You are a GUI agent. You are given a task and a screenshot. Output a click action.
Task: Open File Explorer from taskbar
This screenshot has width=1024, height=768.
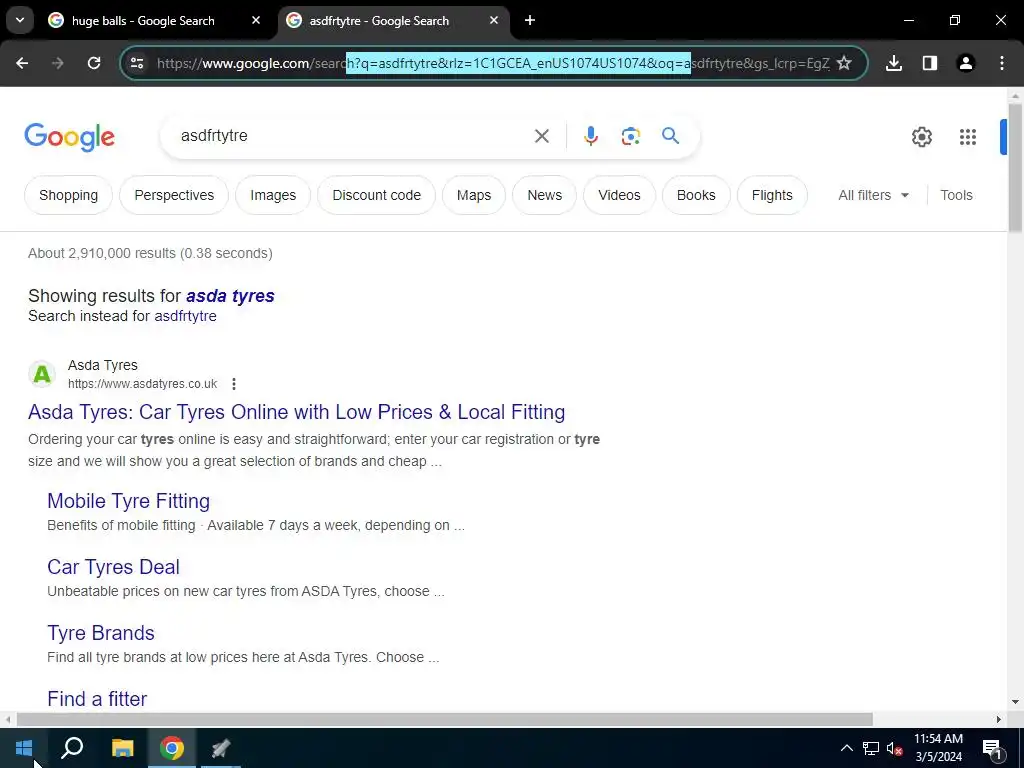(122, 748)
